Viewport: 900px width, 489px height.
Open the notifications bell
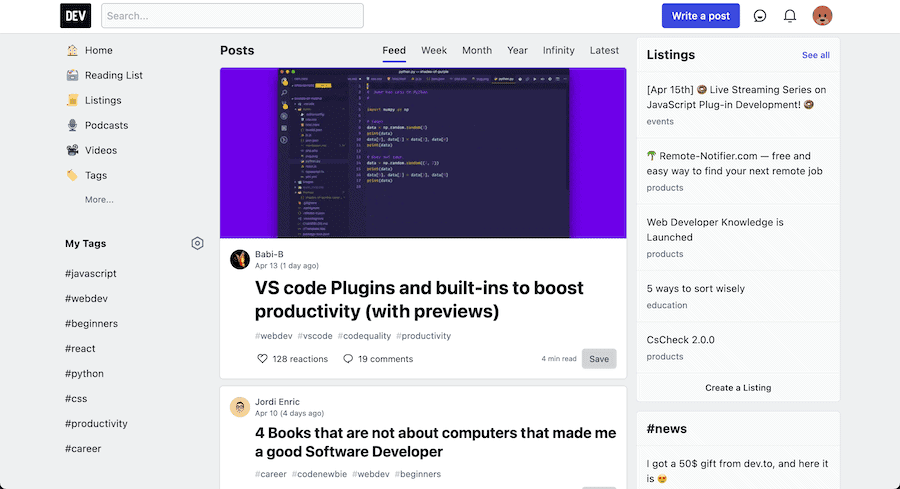[x=790, y=16]
